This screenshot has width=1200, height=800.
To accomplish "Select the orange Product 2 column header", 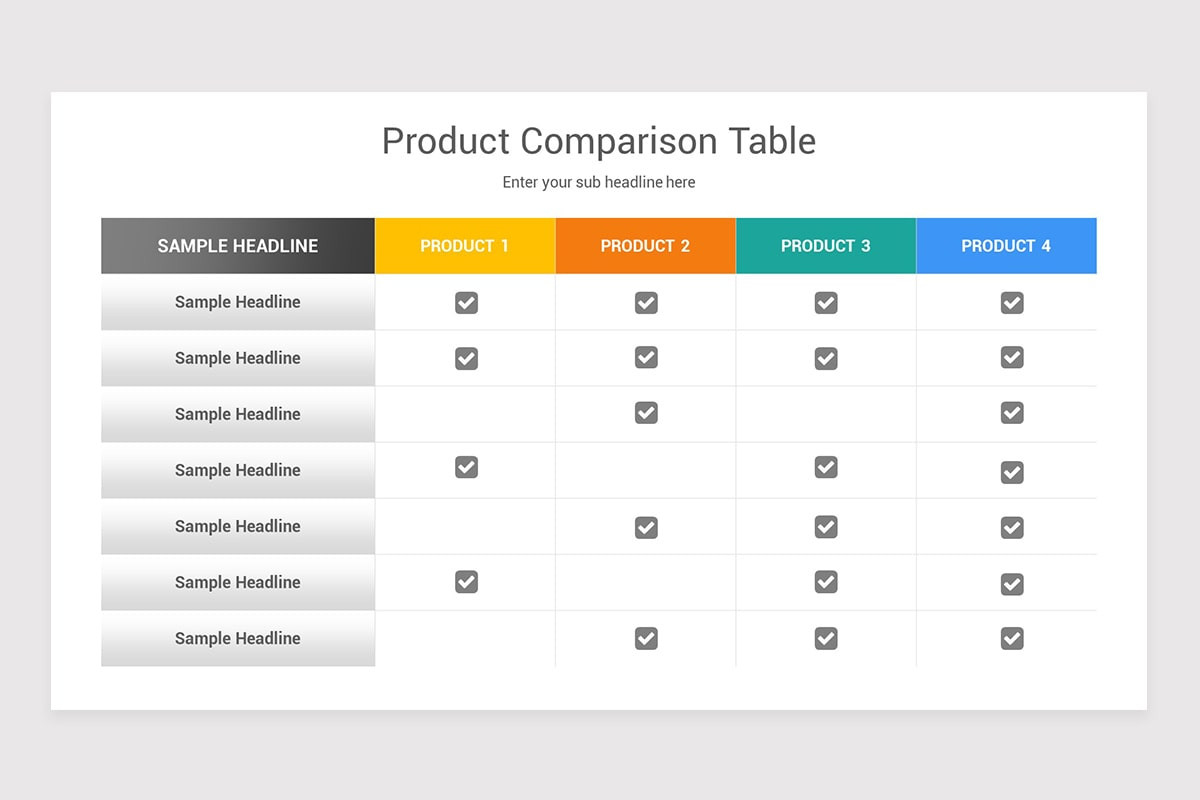I will click(645, 246).
